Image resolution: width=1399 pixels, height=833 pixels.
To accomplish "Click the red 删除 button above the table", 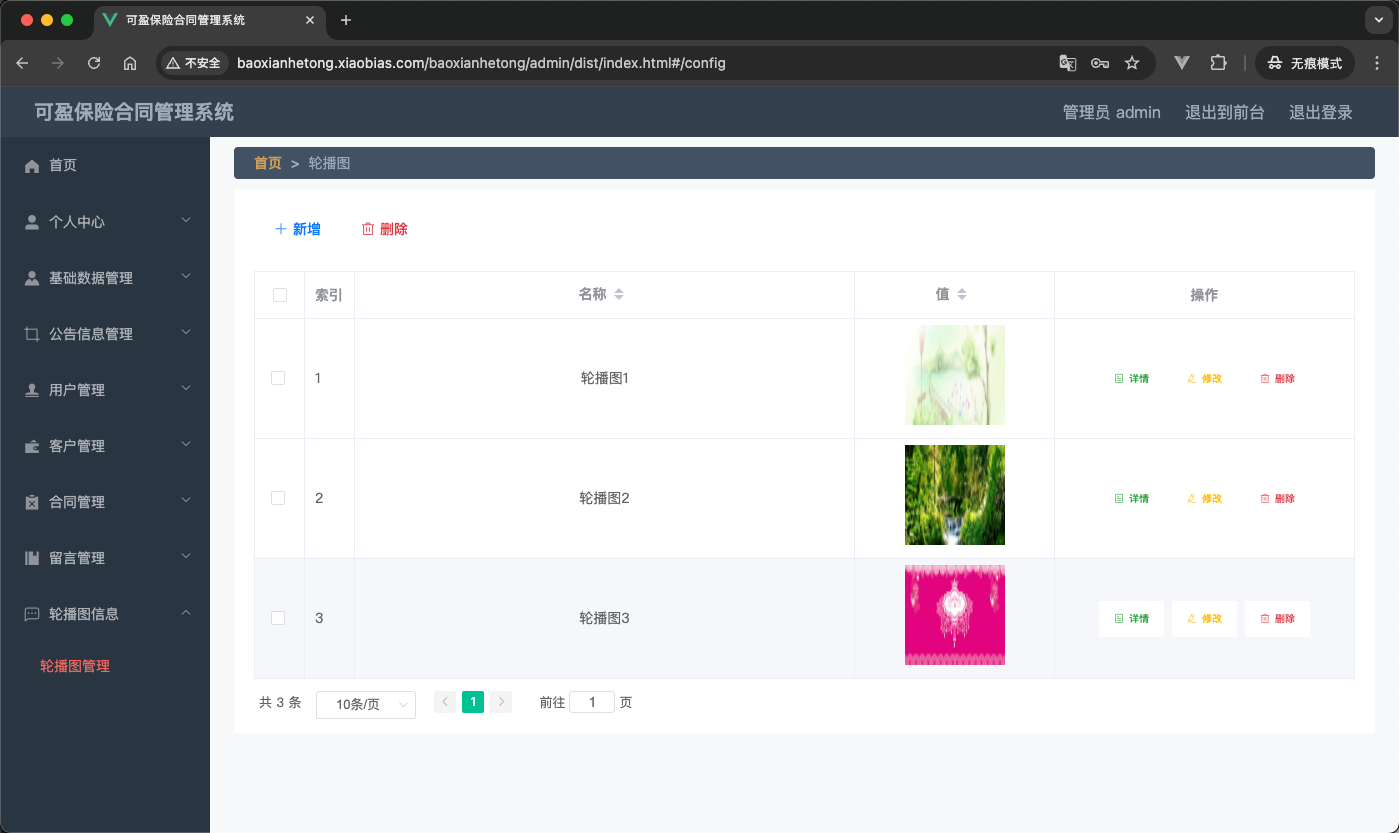I will pos(385,229).
